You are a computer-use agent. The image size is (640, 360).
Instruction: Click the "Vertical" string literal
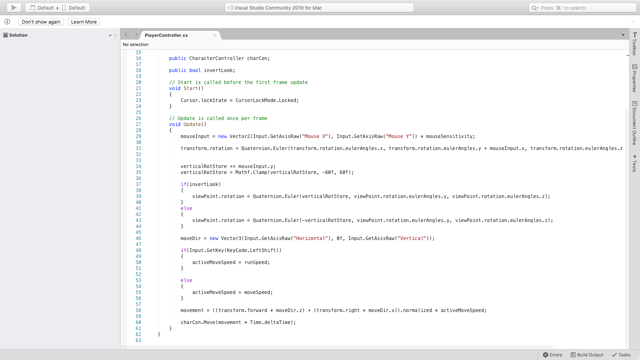point(412,238)
